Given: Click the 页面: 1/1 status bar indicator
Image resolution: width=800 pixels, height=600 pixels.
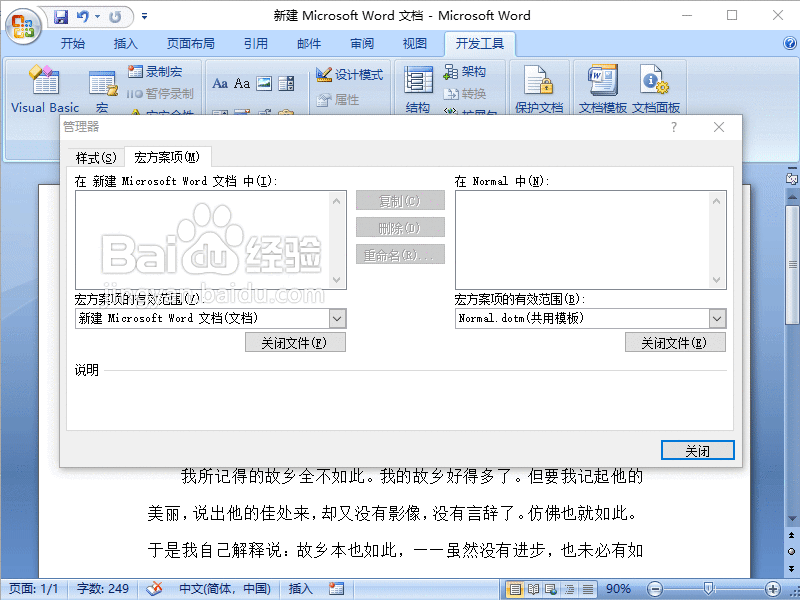Looking at the screenshot, I should coord(34,589).
